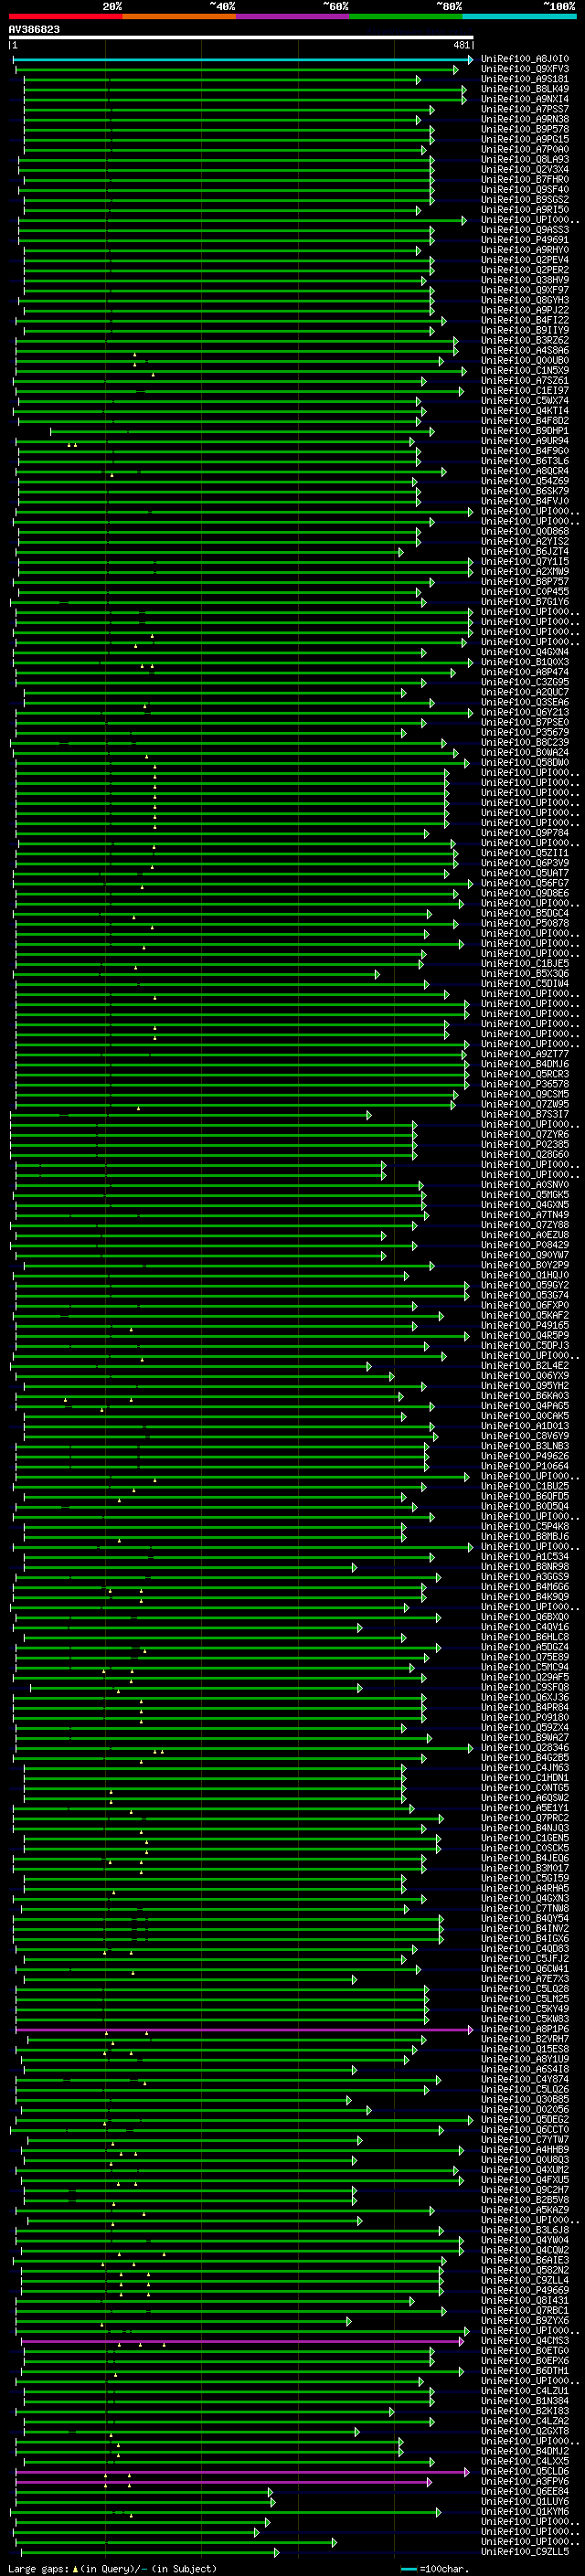
Task: Select the UniRef100_B0Y2P9 entry
Action: point(525,1265)
